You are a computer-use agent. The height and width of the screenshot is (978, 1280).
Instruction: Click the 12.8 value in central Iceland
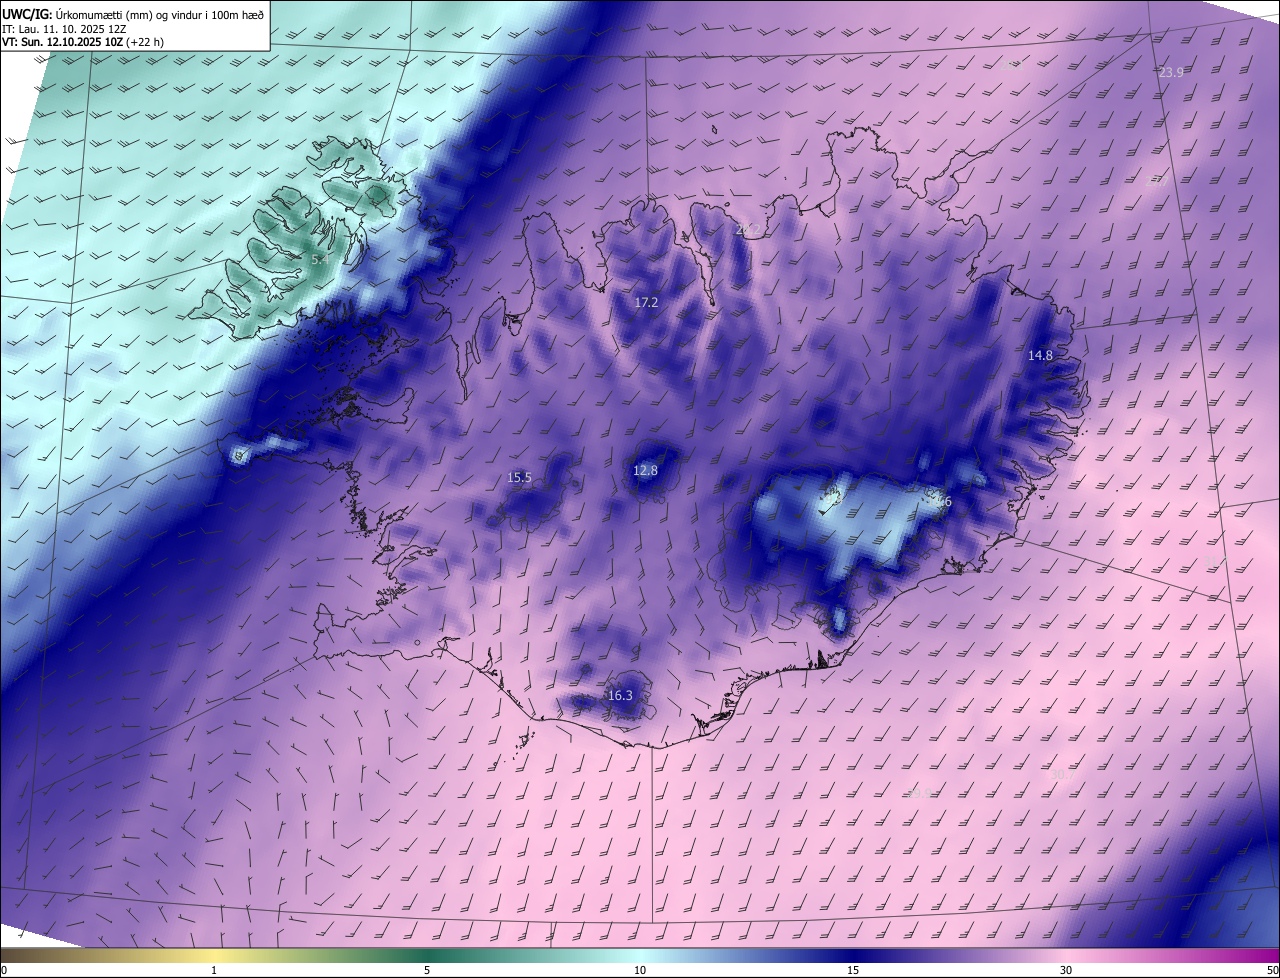[x=645, y=470]
